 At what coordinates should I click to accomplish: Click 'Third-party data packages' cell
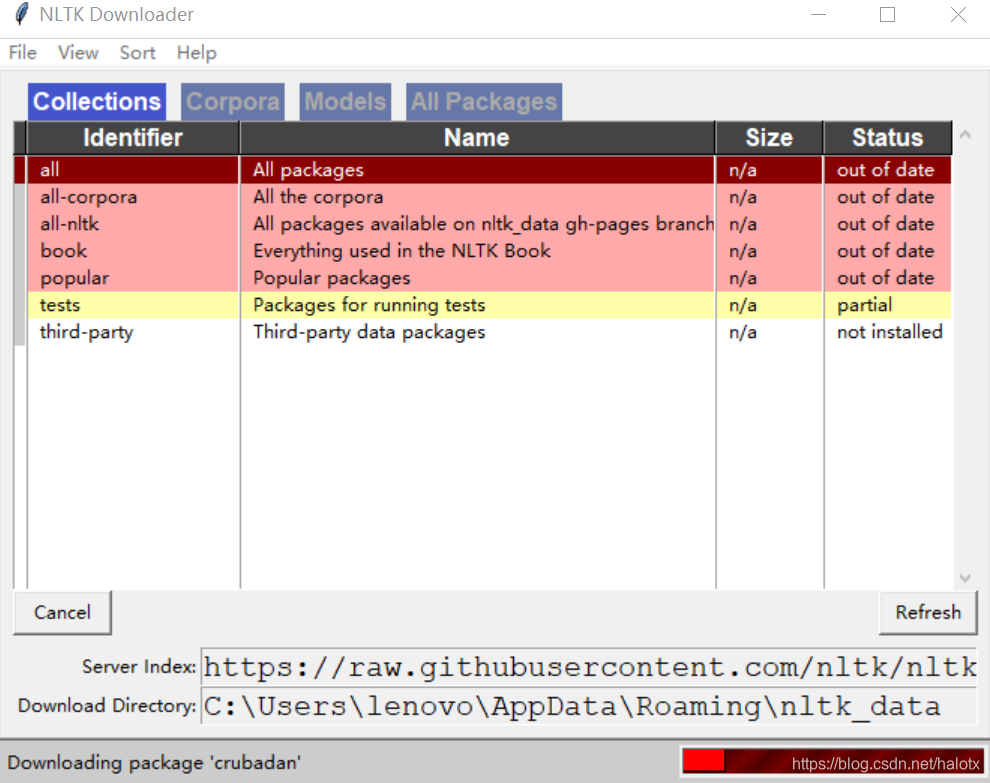[x=477, y=333]
